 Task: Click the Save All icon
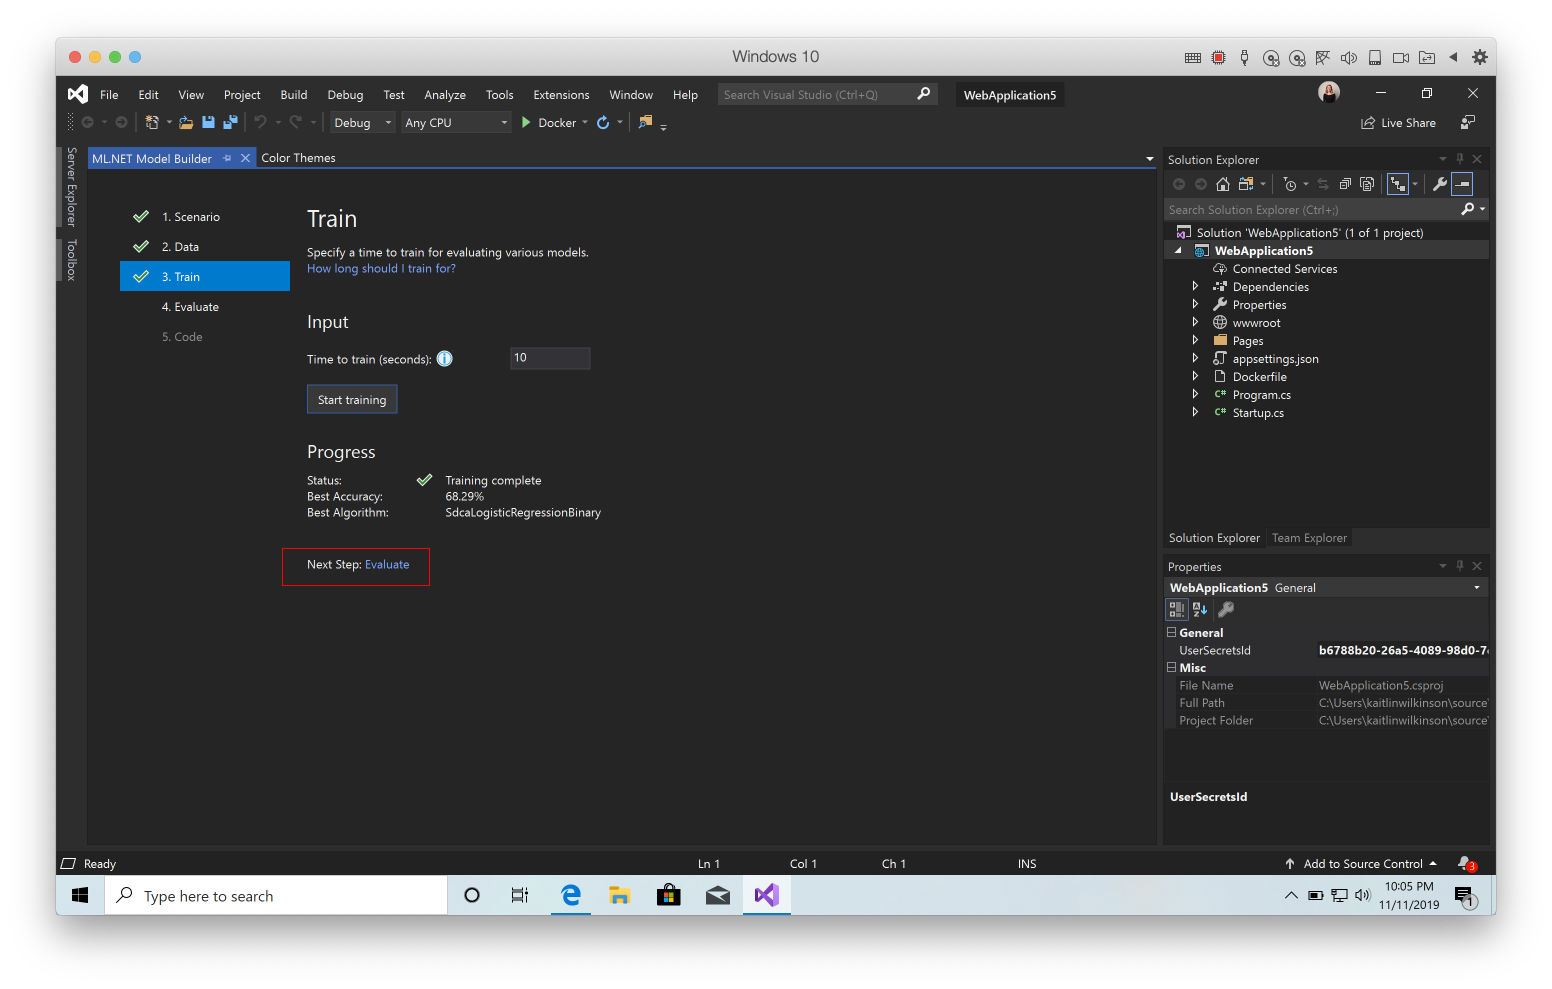(x=229, y=122)
